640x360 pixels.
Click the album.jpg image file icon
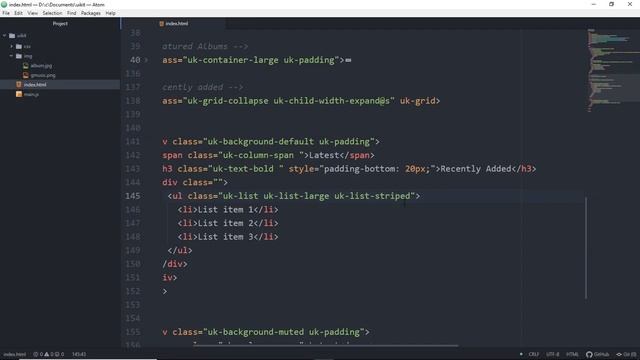tap(26, 66)
